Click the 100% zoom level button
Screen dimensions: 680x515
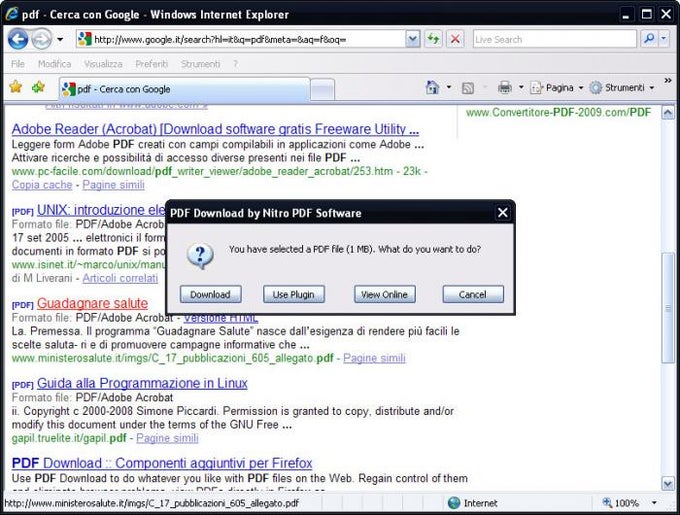[x=621, y=503]
